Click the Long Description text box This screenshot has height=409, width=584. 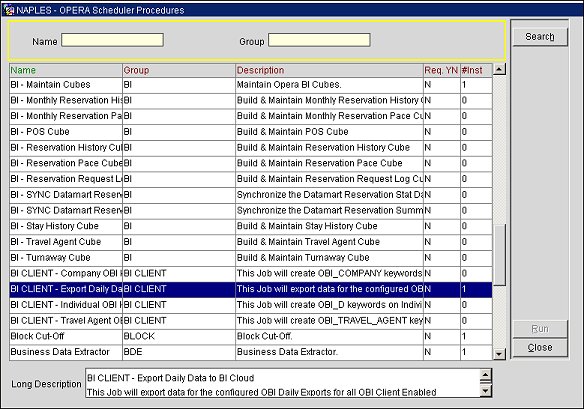(283, 383)
